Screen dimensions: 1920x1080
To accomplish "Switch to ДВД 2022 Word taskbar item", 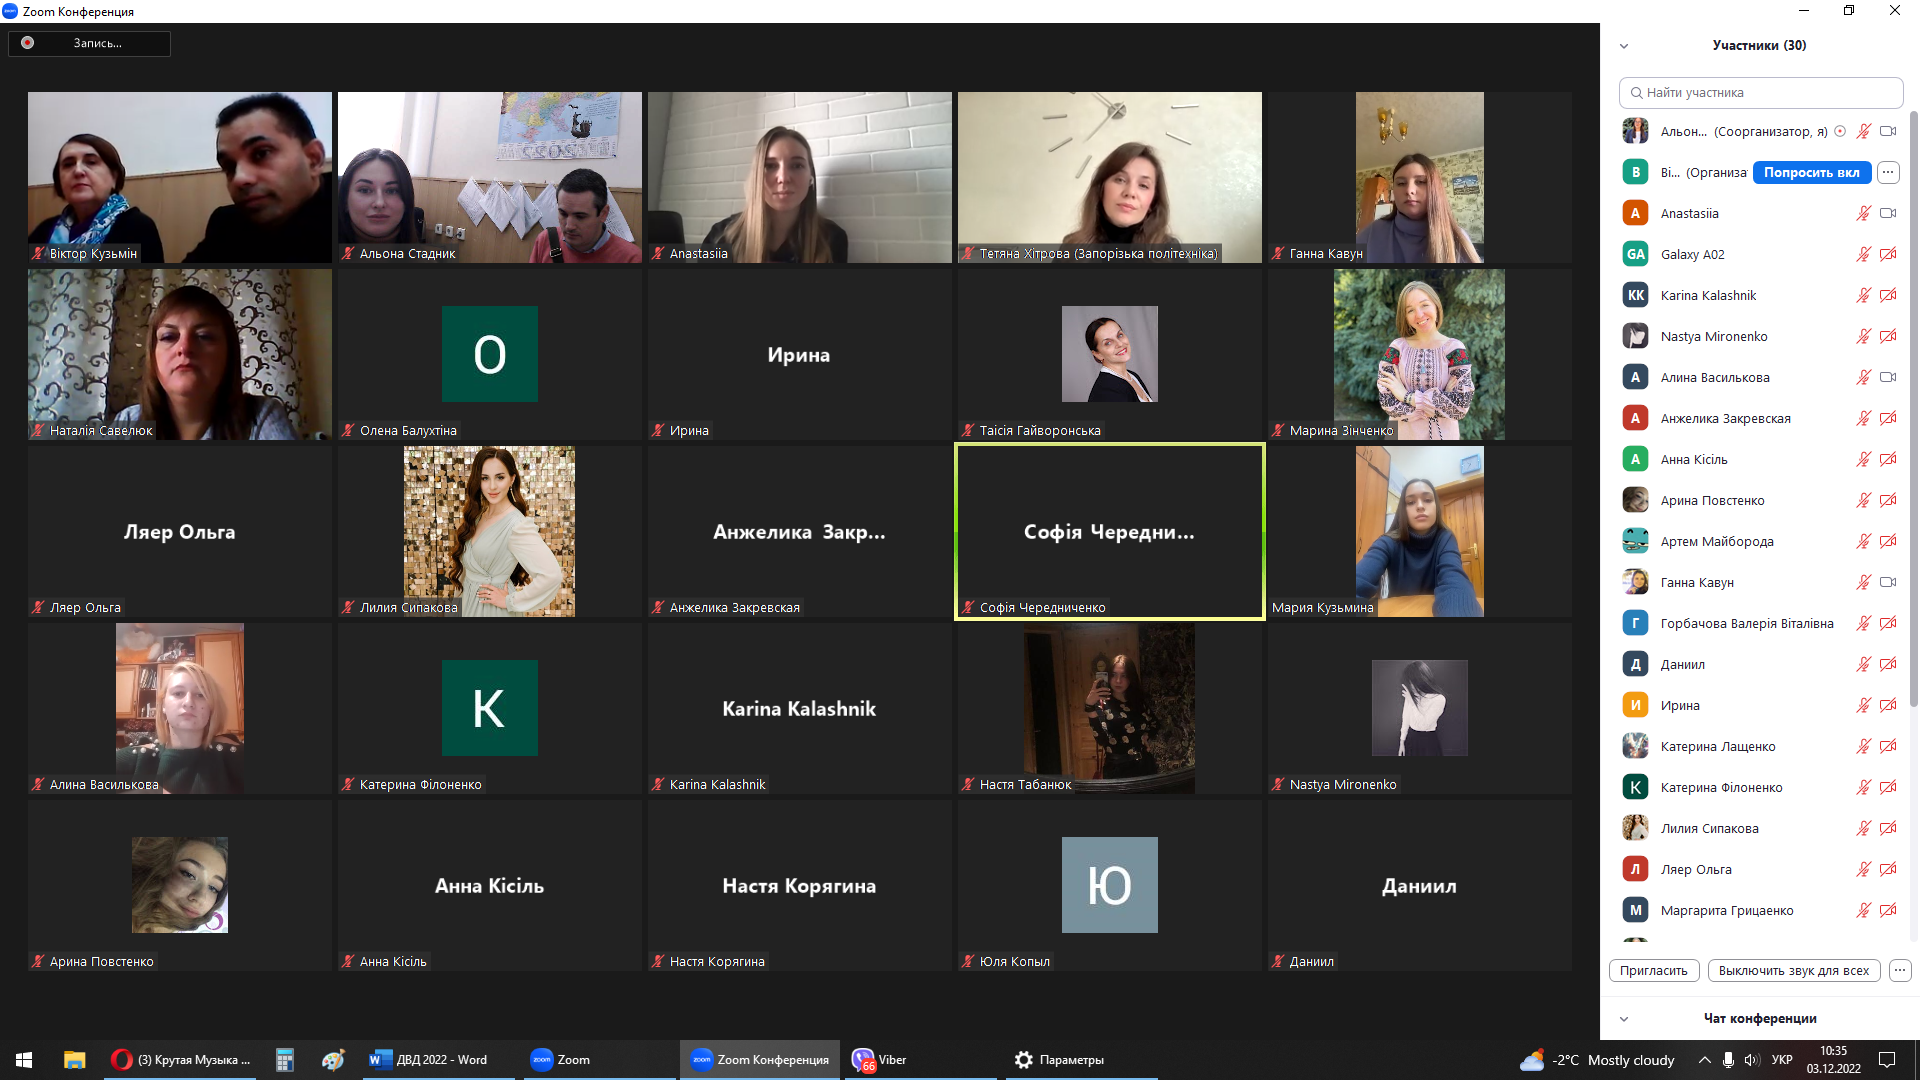I will [430, 1060].
